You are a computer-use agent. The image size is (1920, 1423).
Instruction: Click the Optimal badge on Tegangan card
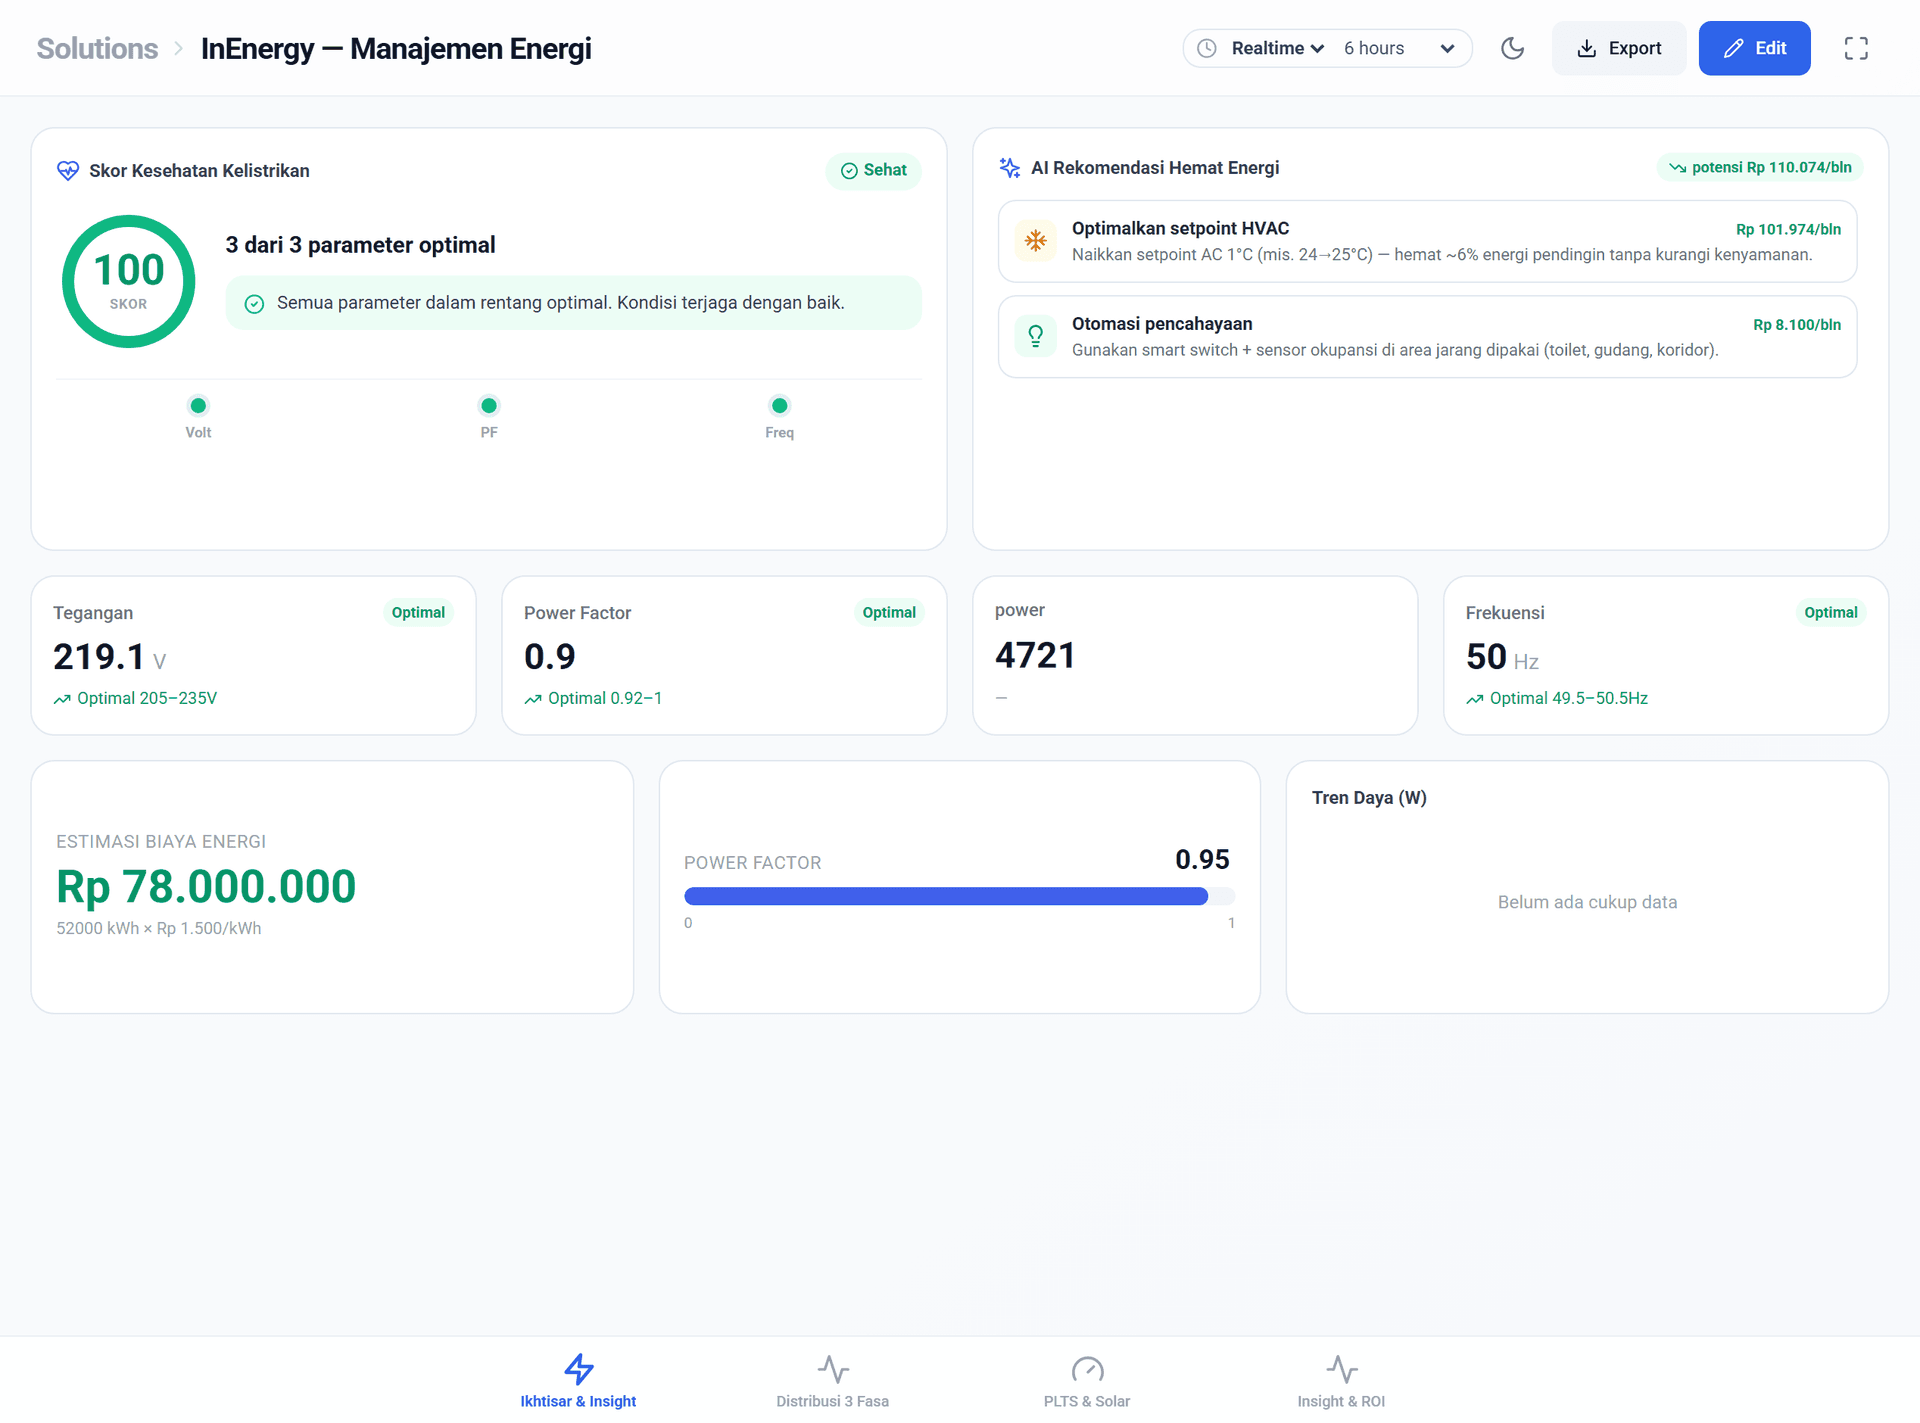pyautogui.click(x=418, y=613)
